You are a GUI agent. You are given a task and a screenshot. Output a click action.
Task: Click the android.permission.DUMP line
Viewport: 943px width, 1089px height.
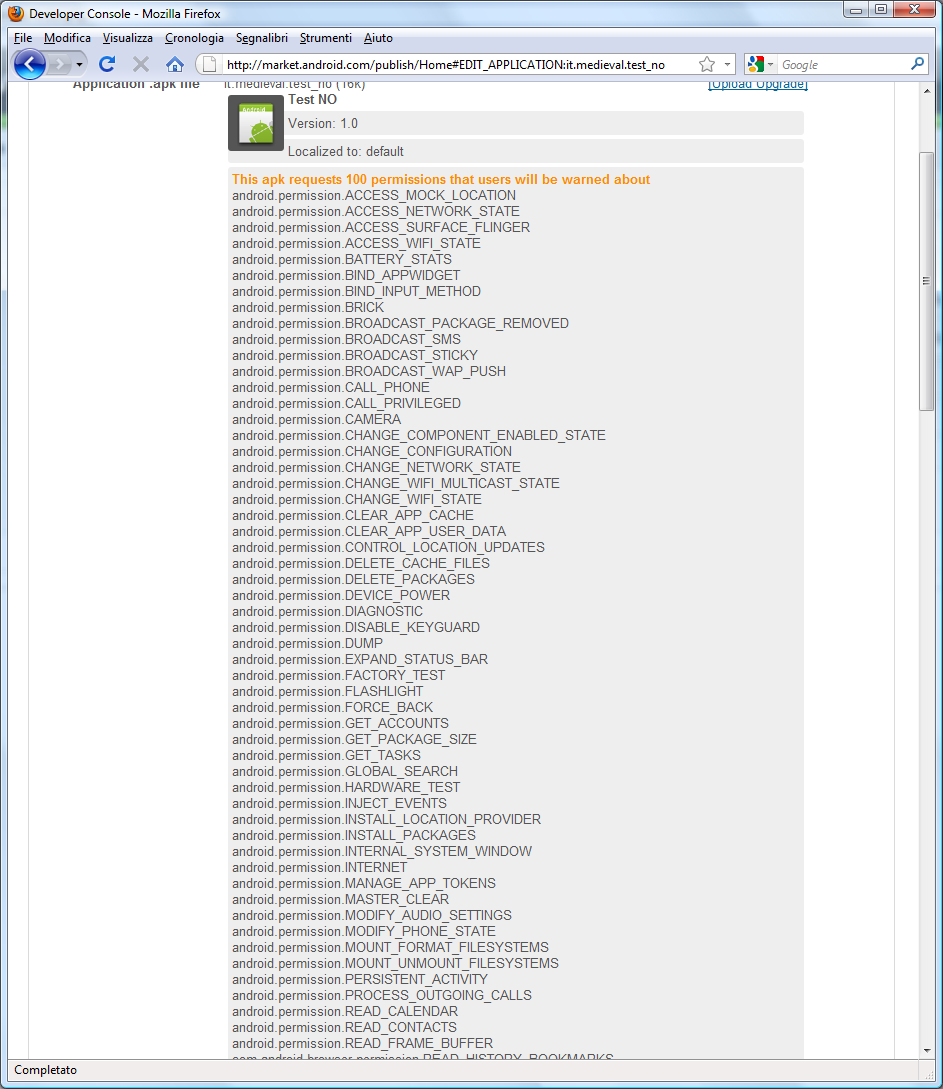pos(308,643)
